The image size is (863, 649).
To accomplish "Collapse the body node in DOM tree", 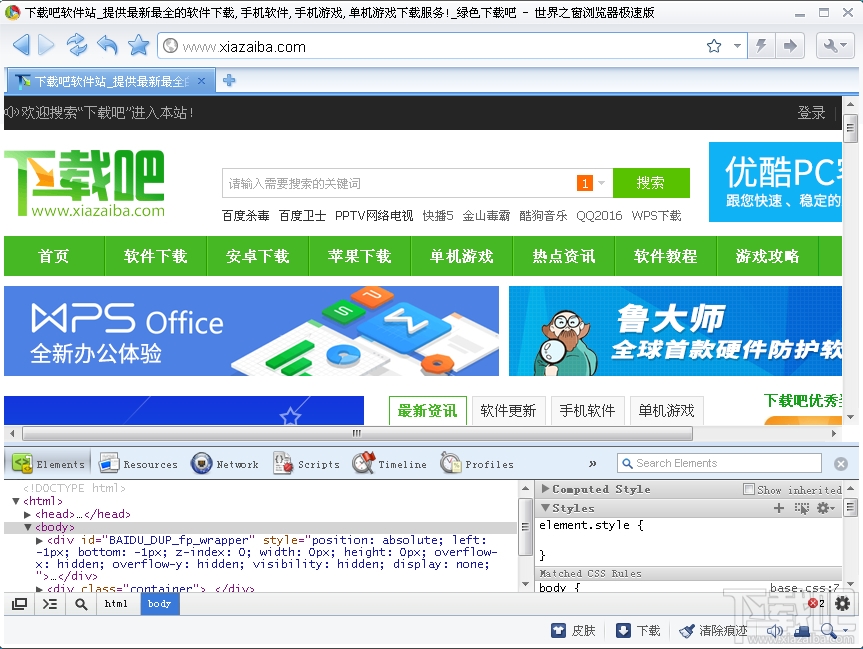I will [28, 527].
